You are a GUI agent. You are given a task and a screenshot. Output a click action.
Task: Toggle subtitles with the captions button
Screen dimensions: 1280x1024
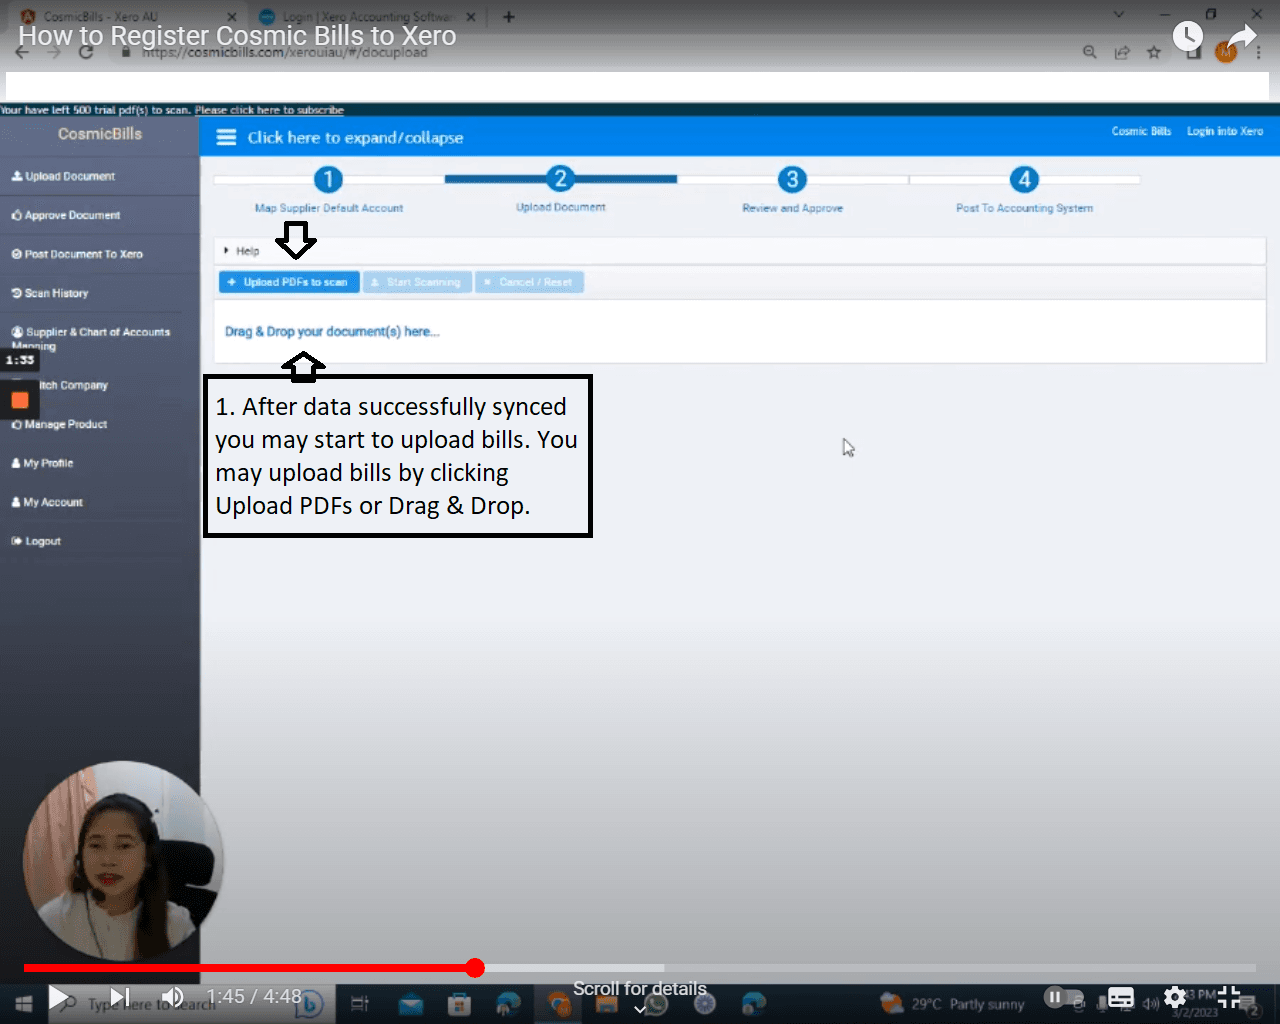coord(1121,997)
